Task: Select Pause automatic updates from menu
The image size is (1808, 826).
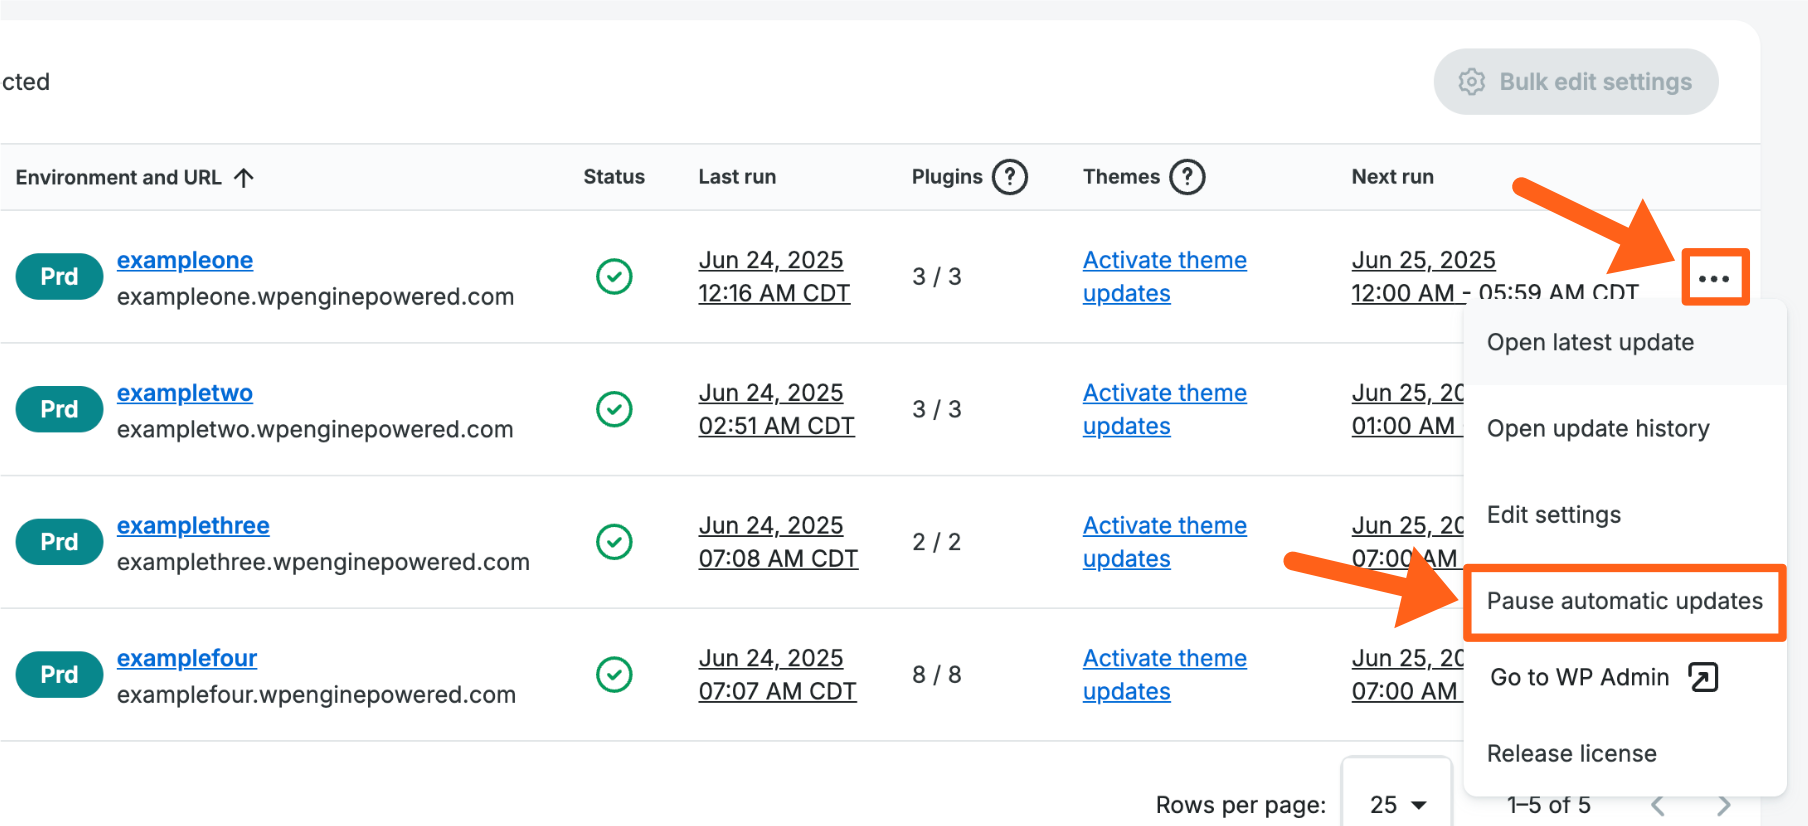Action: [1624, 601]
